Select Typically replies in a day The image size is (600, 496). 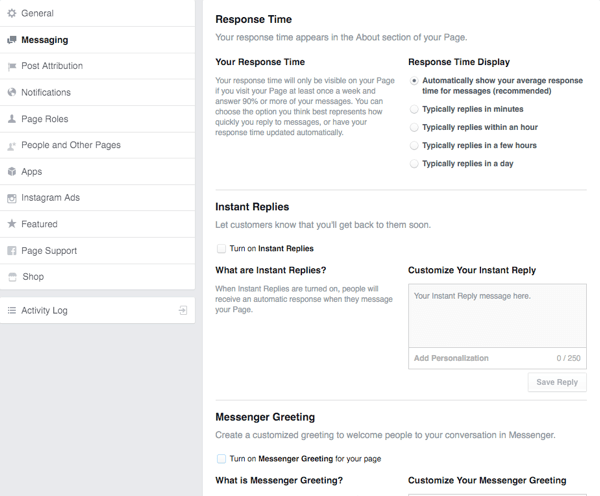pos(414,164)
